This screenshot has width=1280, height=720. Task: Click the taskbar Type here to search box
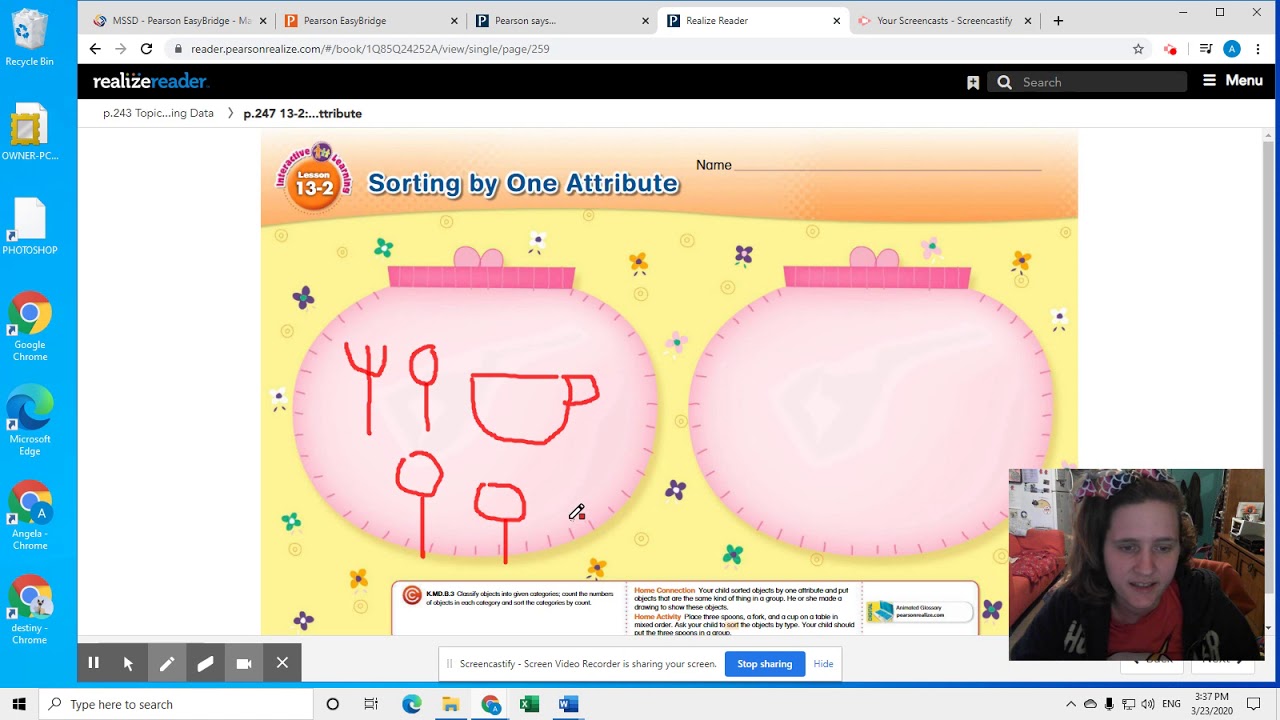pos(176,704)
